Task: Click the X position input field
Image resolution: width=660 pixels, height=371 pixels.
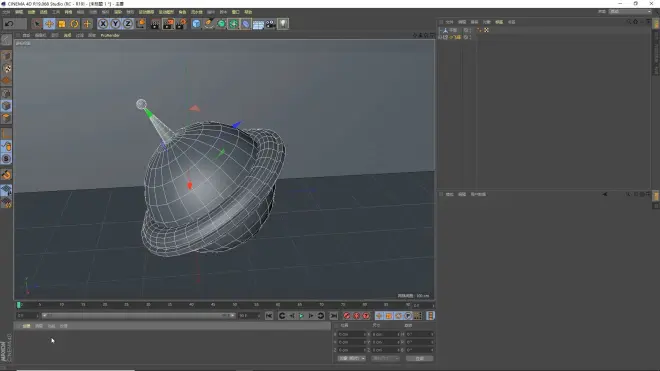Action: point(352,334)
